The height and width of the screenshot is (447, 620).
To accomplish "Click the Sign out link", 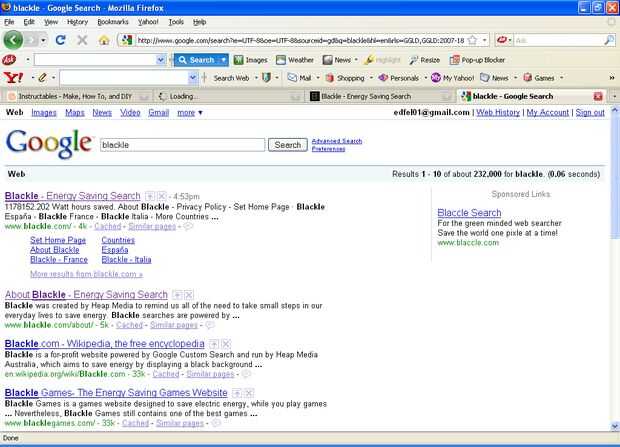I will click(590, 113).
